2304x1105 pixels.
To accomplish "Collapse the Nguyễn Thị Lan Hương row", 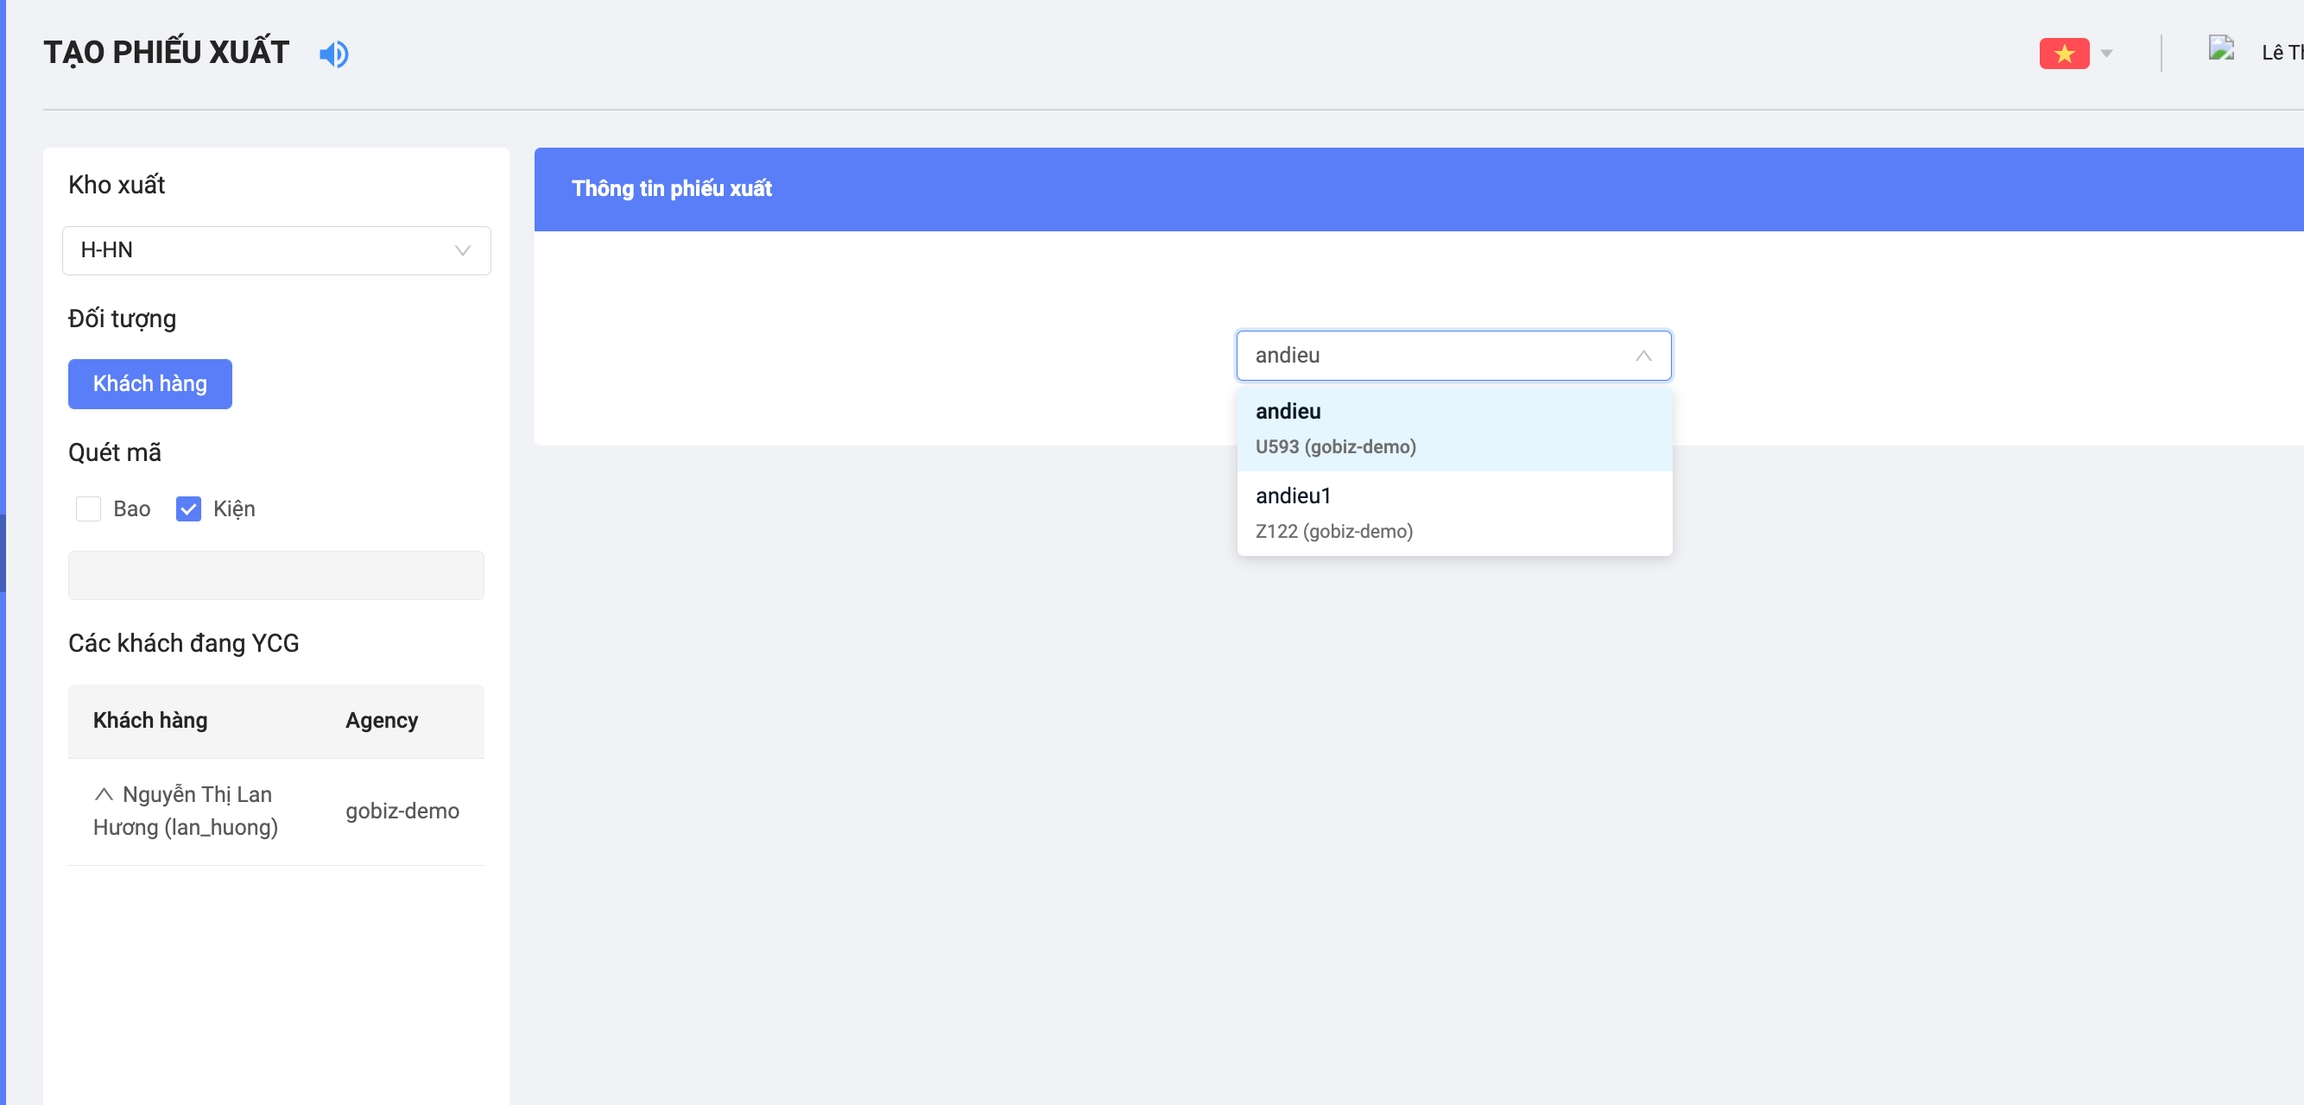I will click(x=103, y=794).
